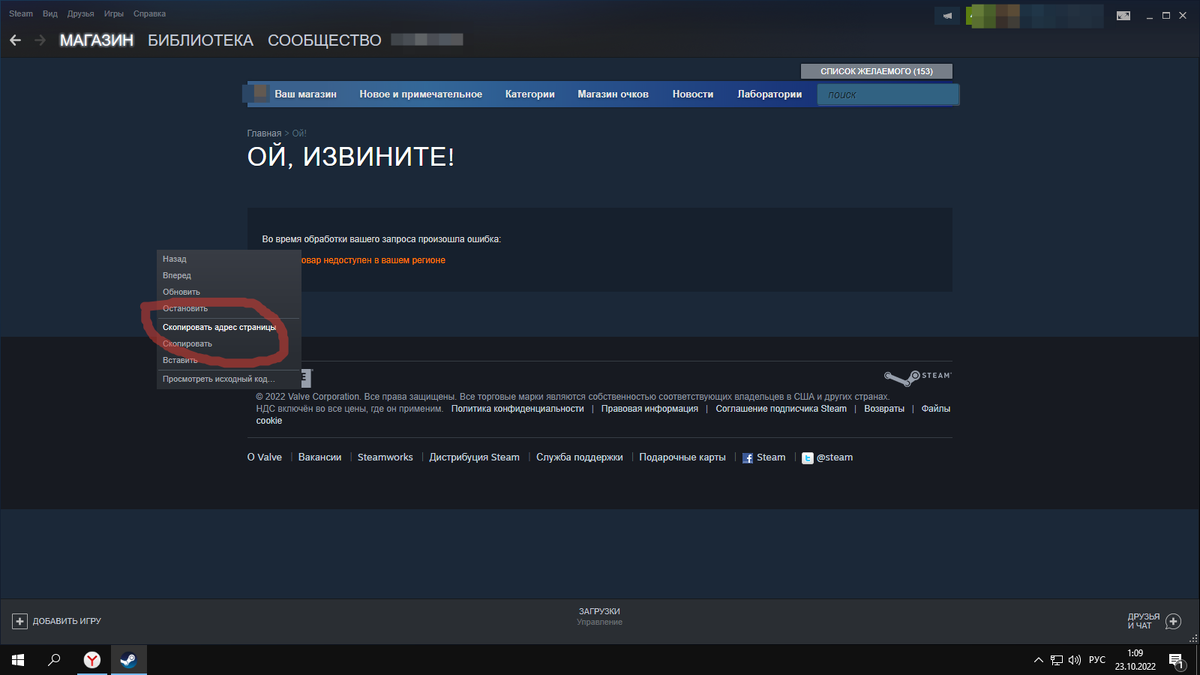Click the Steam taskbar icon

click(x=128, y=660)
